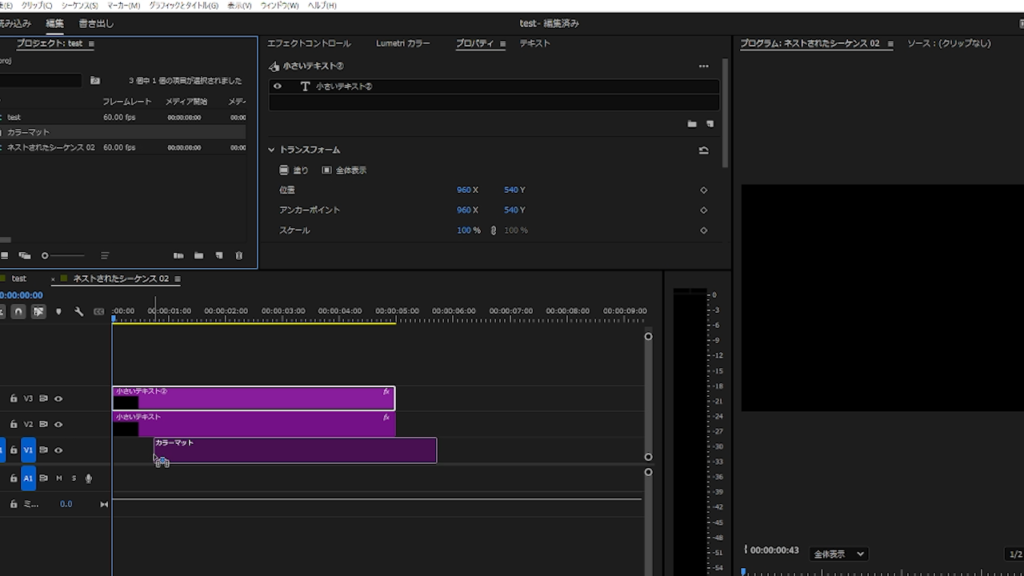The image size is (1024, 576).
Task: Reset transform settings icon
Action: [703, 150]
